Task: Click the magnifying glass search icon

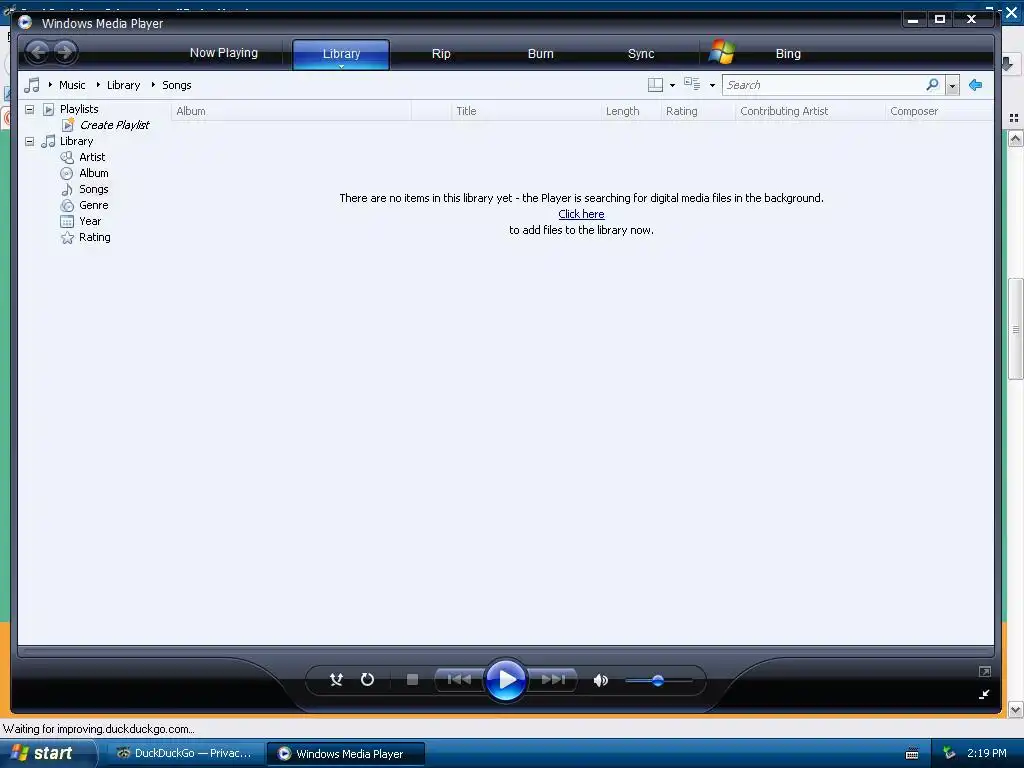Action: [933, 85]
